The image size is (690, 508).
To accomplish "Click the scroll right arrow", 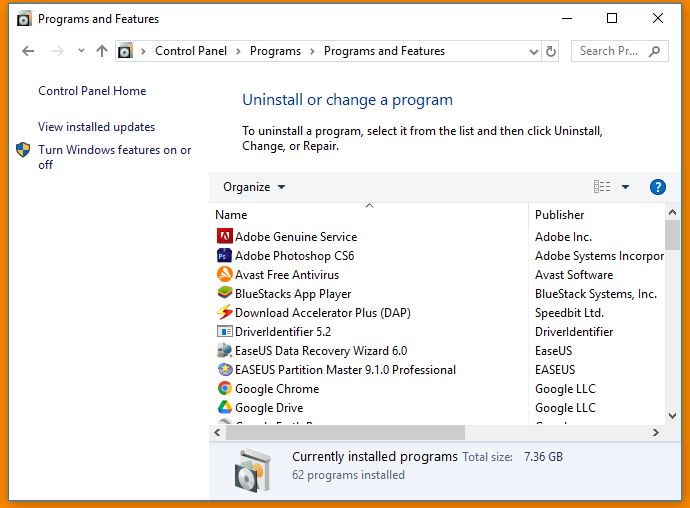I will point(656,432).
